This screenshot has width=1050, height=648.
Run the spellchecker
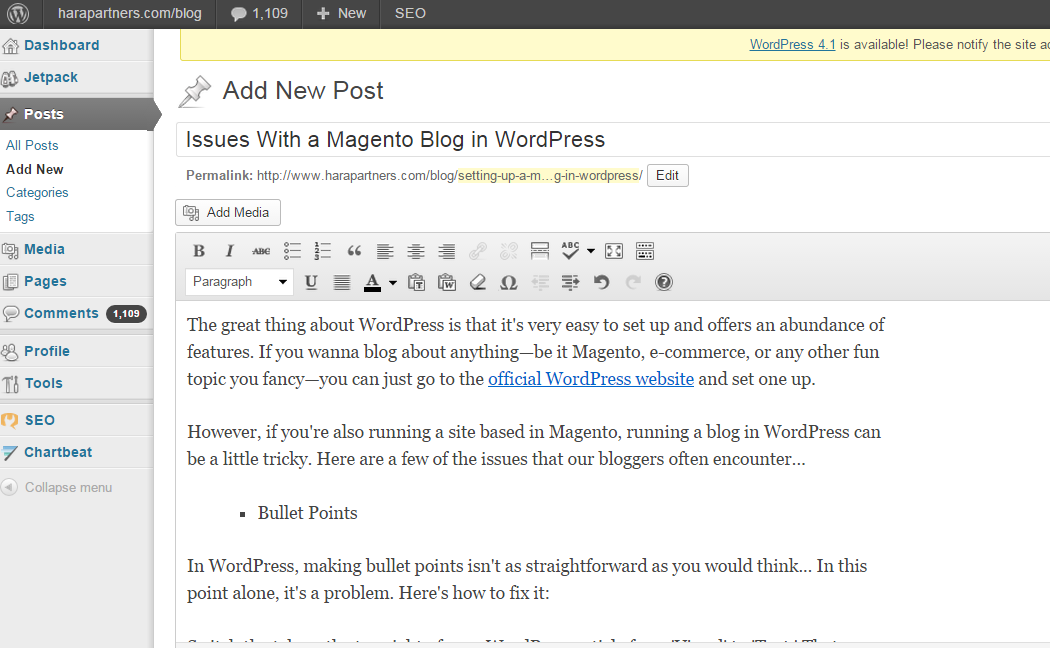571,251
